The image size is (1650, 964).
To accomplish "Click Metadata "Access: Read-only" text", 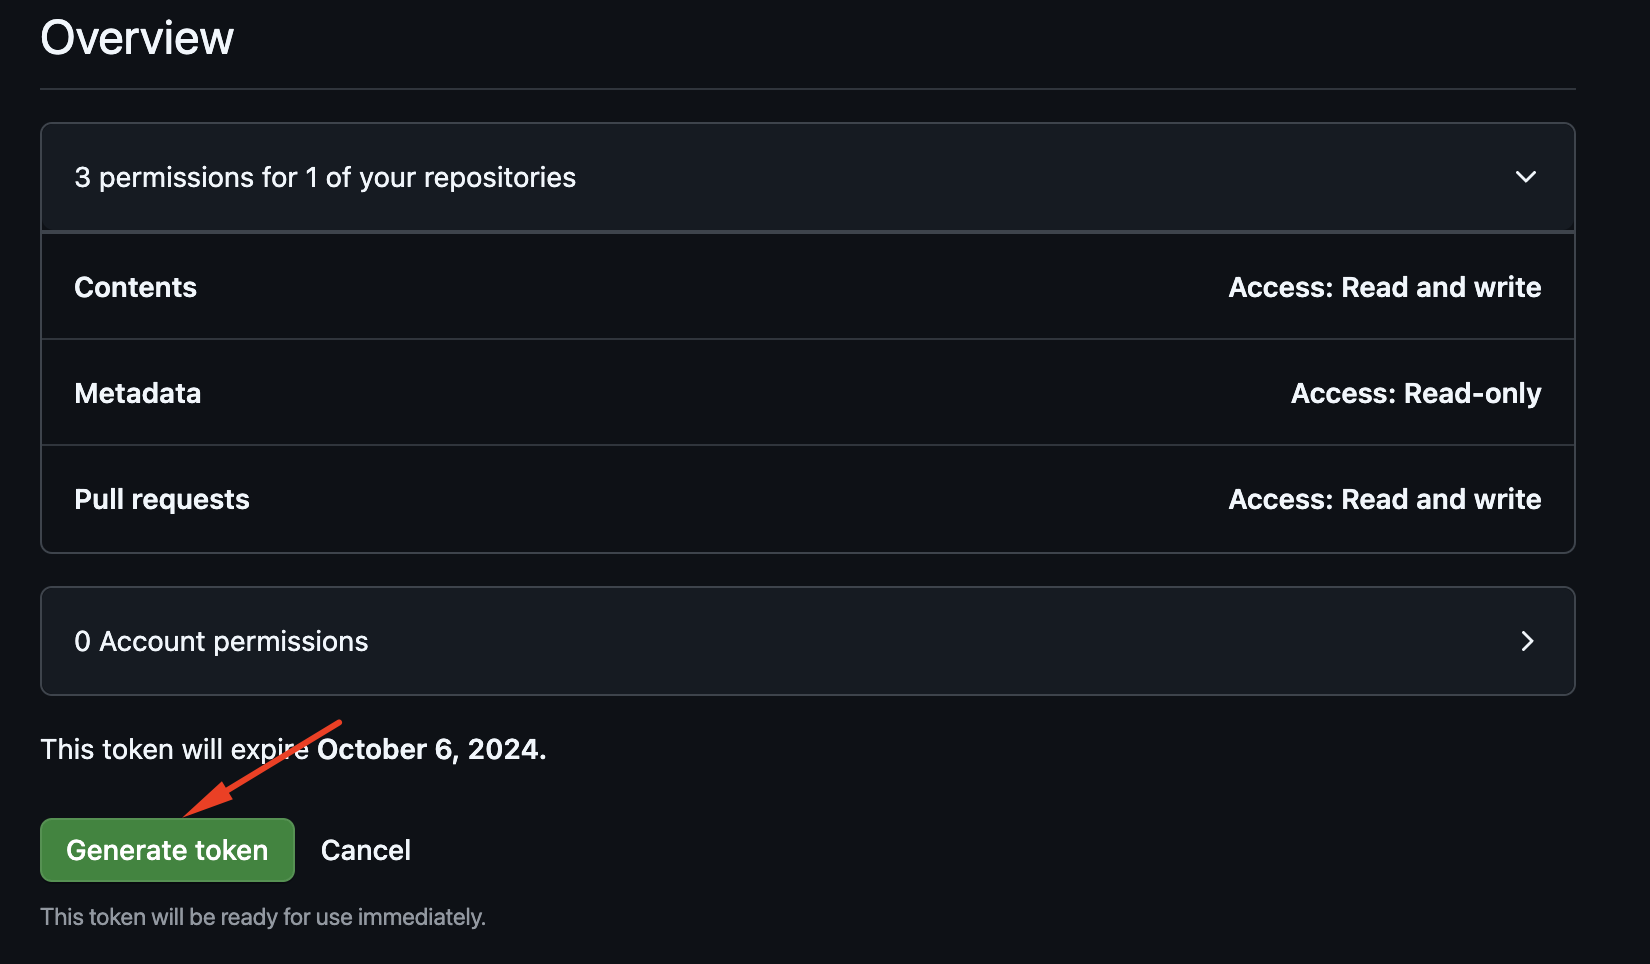I will [x=1415, y=393].
